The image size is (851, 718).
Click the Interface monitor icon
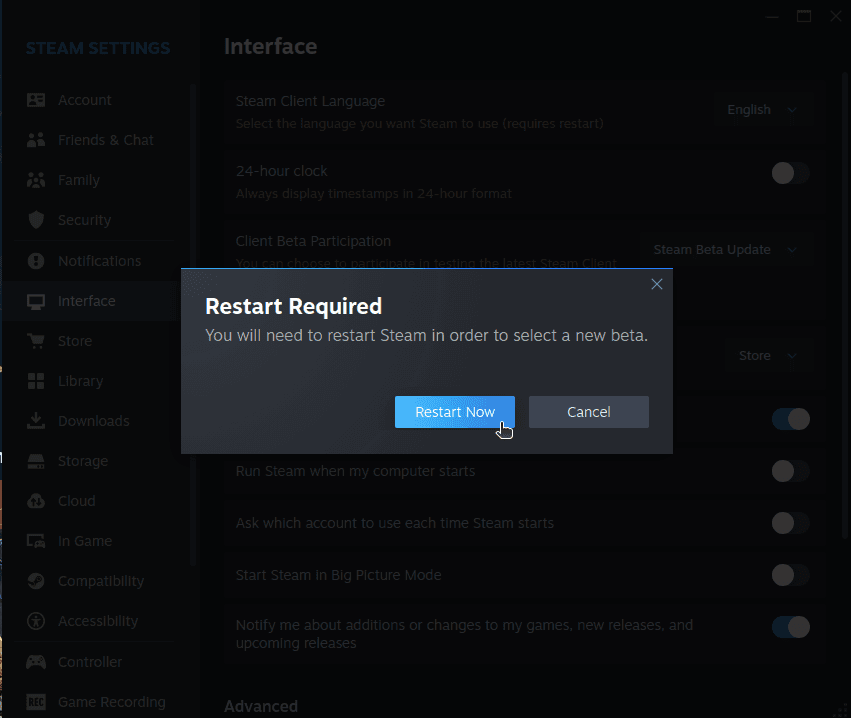[x=36, y=301]
